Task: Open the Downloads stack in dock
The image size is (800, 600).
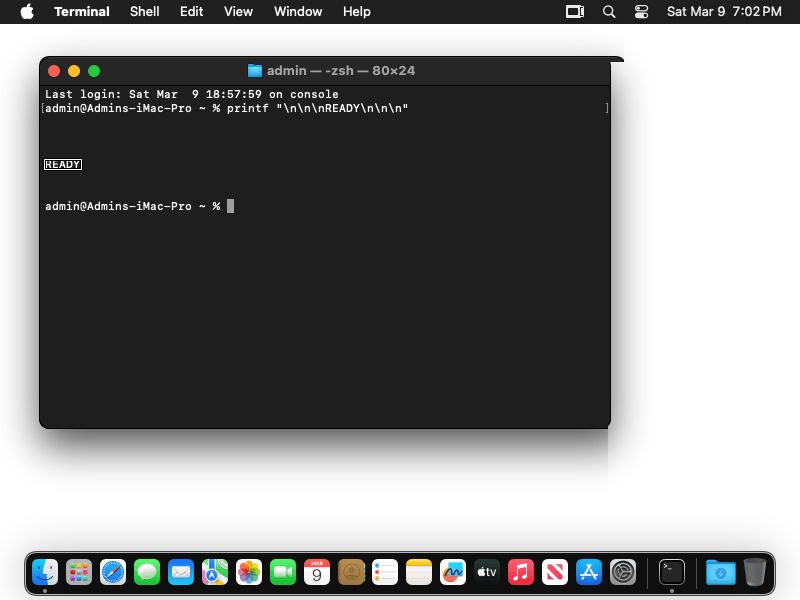Action: click(720, 572)
